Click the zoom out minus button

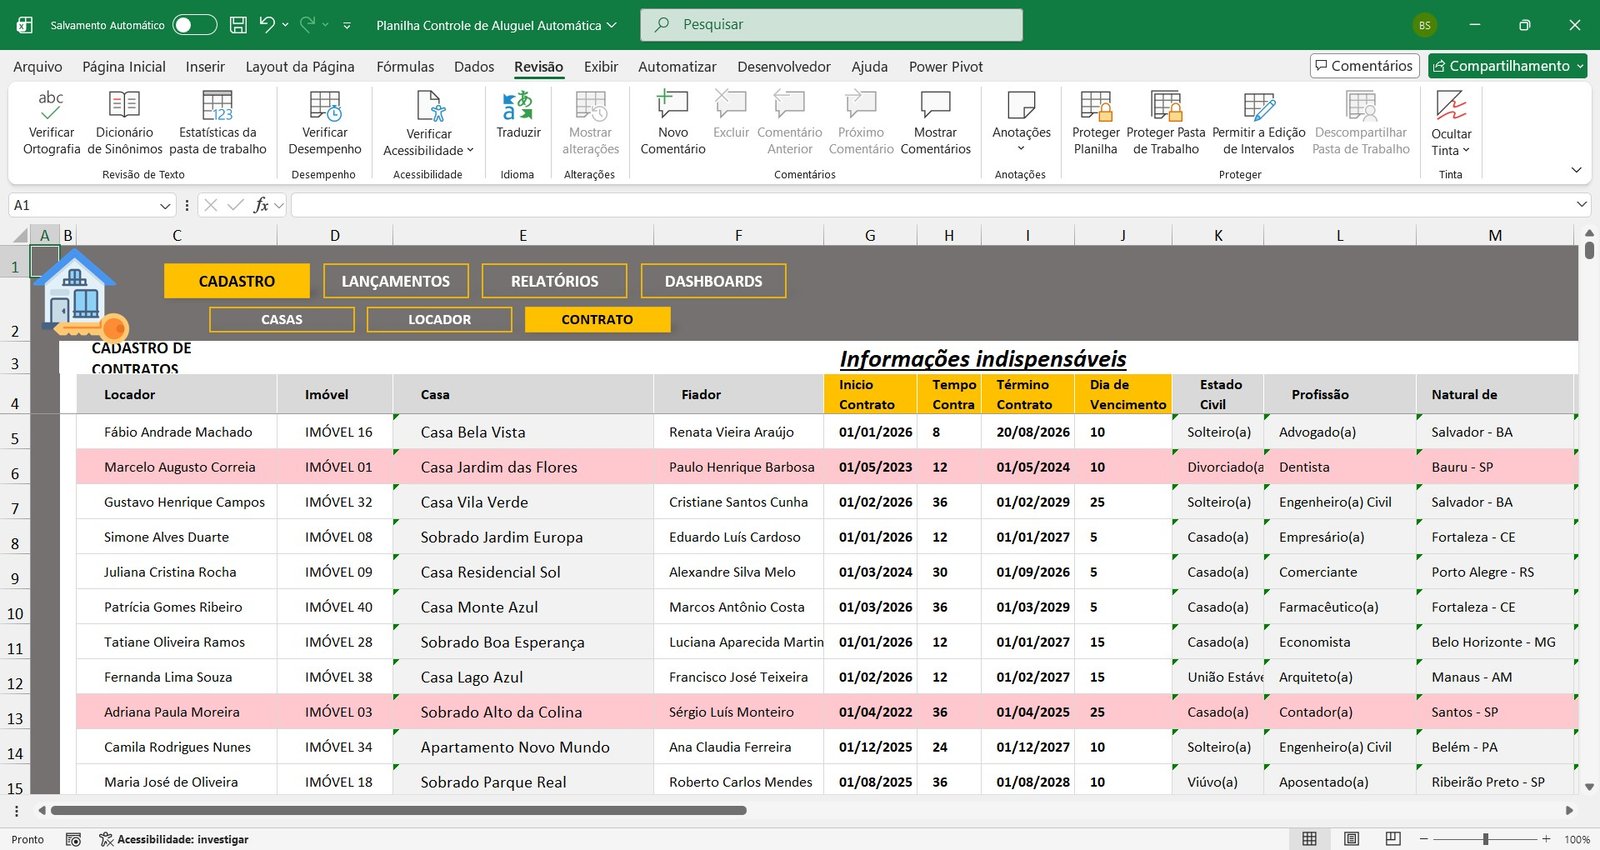(x=1423, y=839)
